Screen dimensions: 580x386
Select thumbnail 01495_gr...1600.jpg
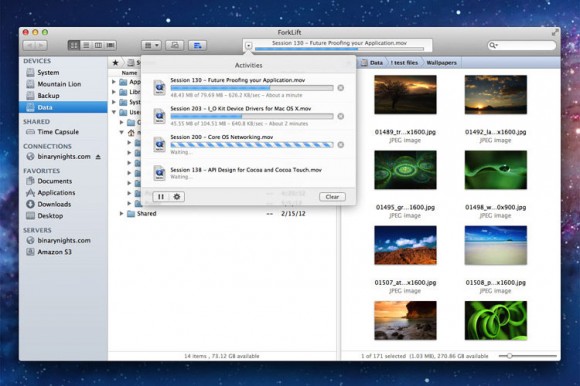point(405,170)
